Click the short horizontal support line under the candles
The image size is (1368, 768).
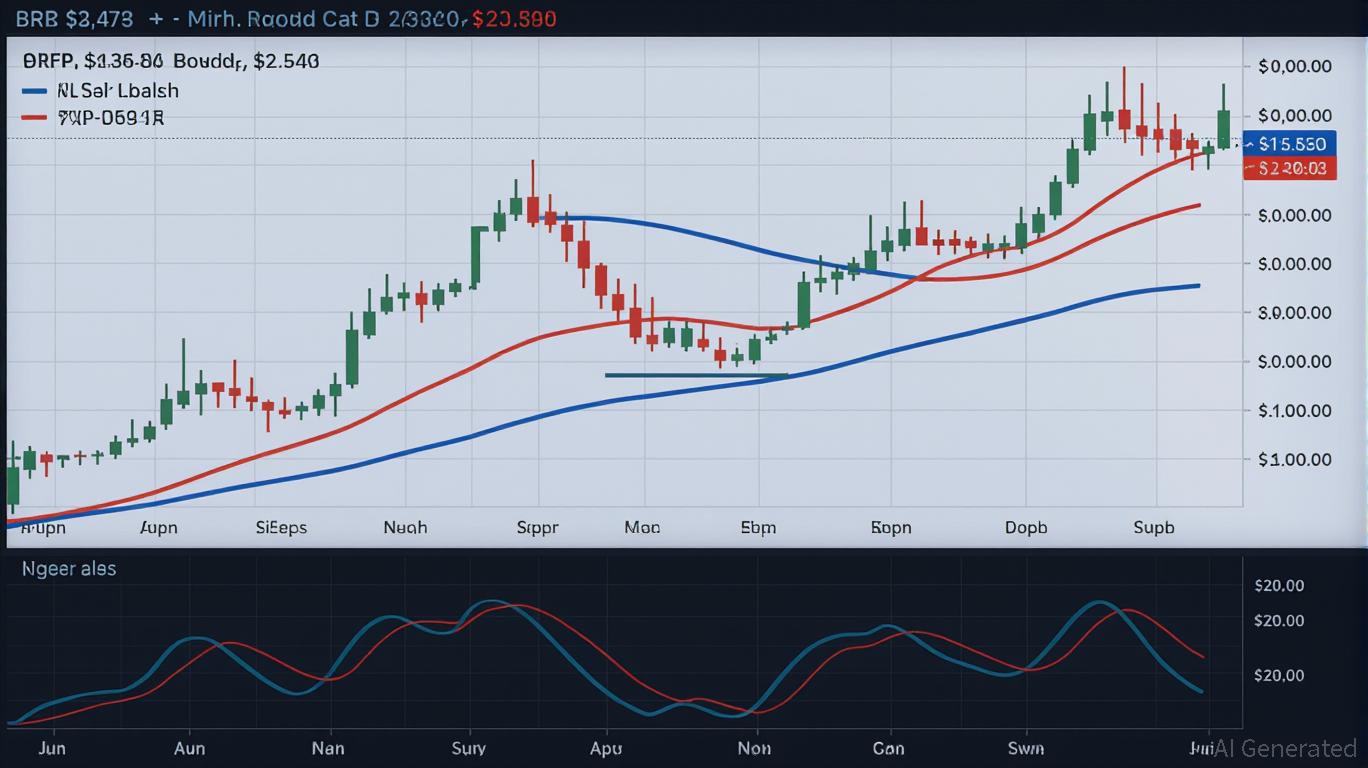(696, 375)
